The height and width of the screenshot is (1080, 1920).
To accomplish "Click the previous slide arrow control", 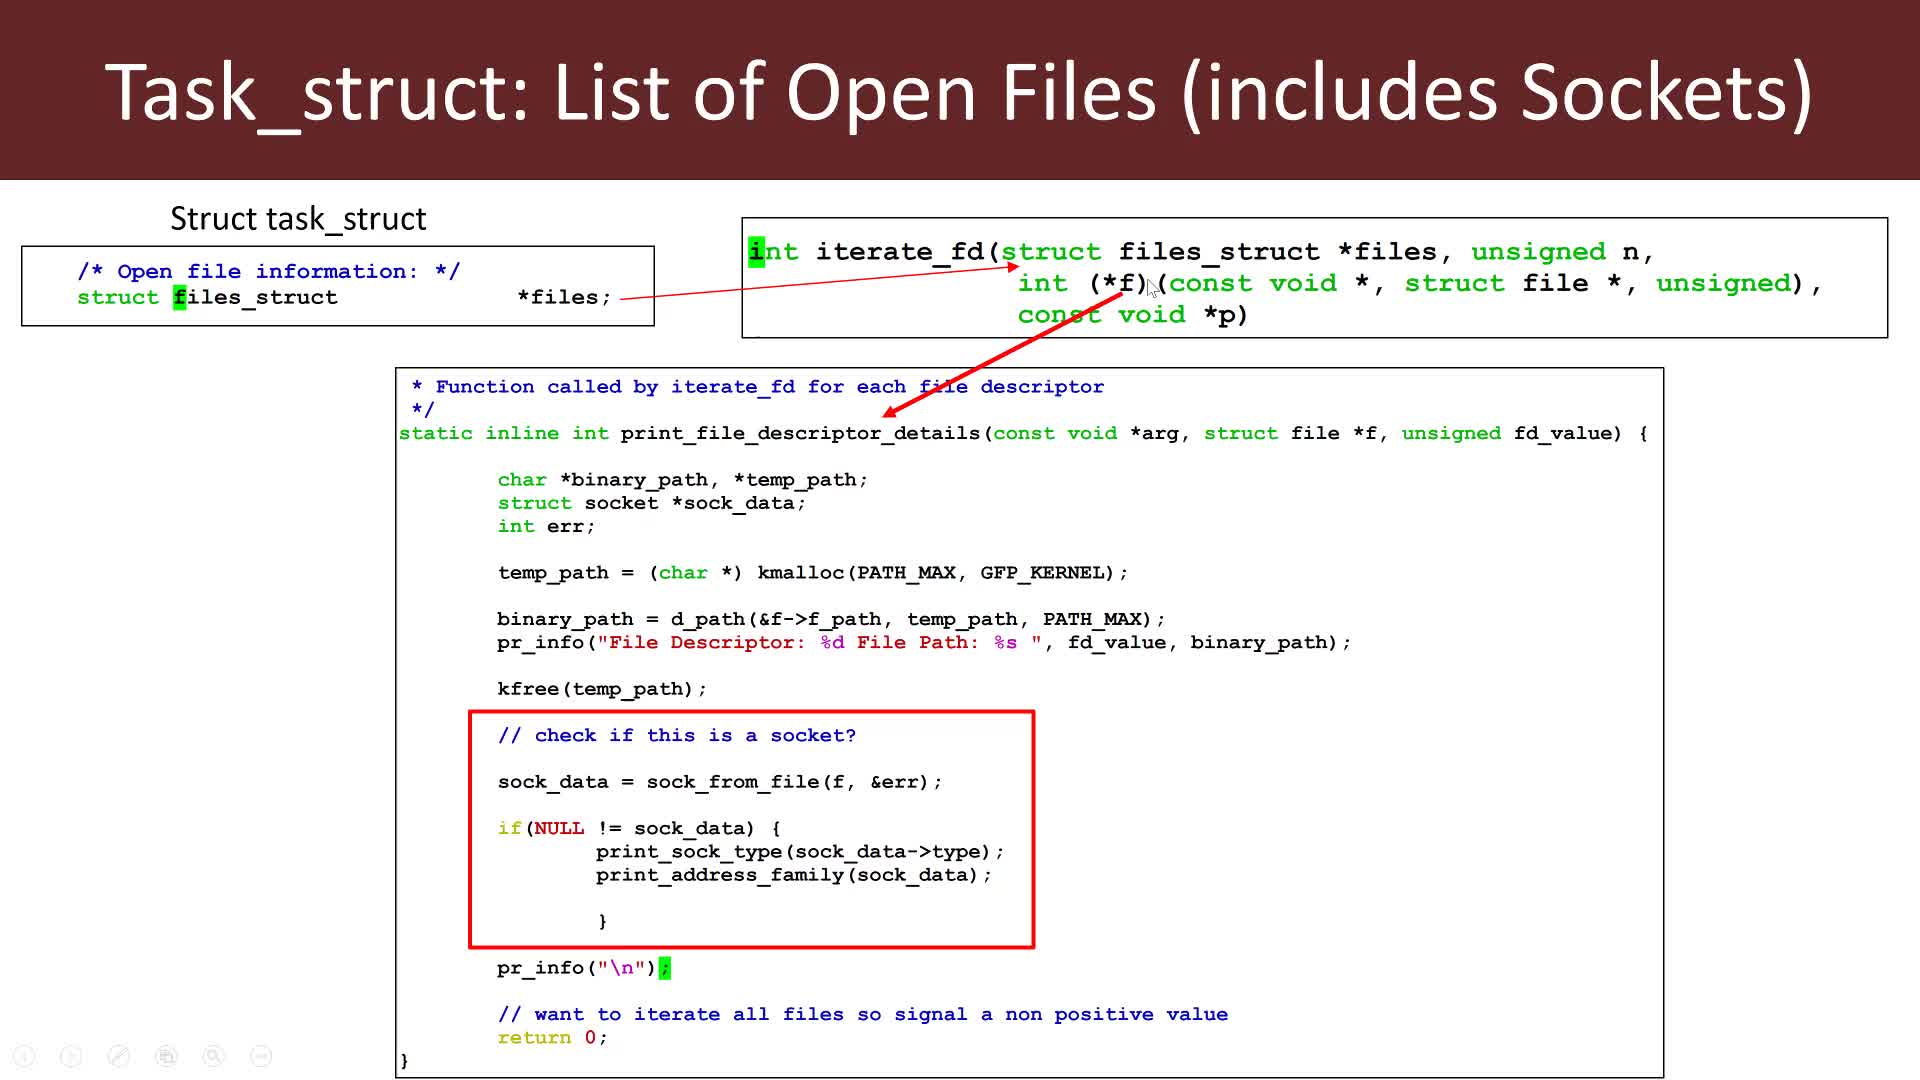I will (24, 1056).
